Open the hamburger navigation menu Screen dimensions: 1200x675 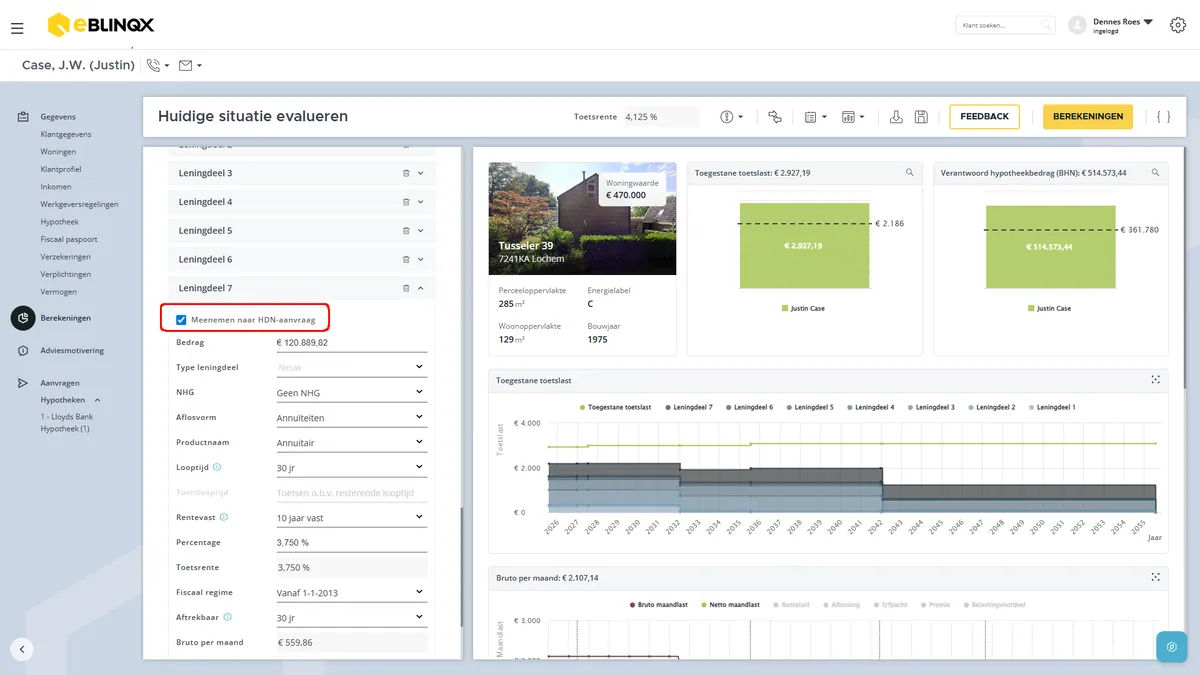click(x=17, y=28)
